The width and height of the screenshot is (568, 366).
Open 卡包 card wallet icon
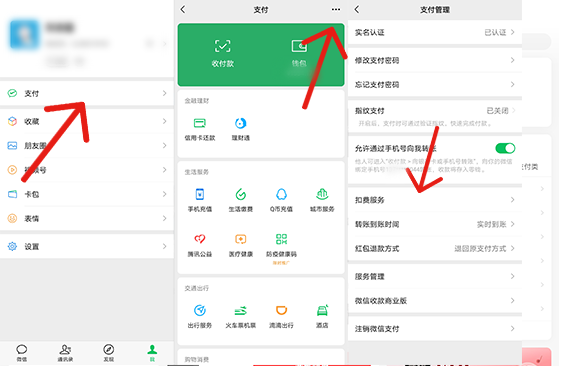tap(12, 194)
